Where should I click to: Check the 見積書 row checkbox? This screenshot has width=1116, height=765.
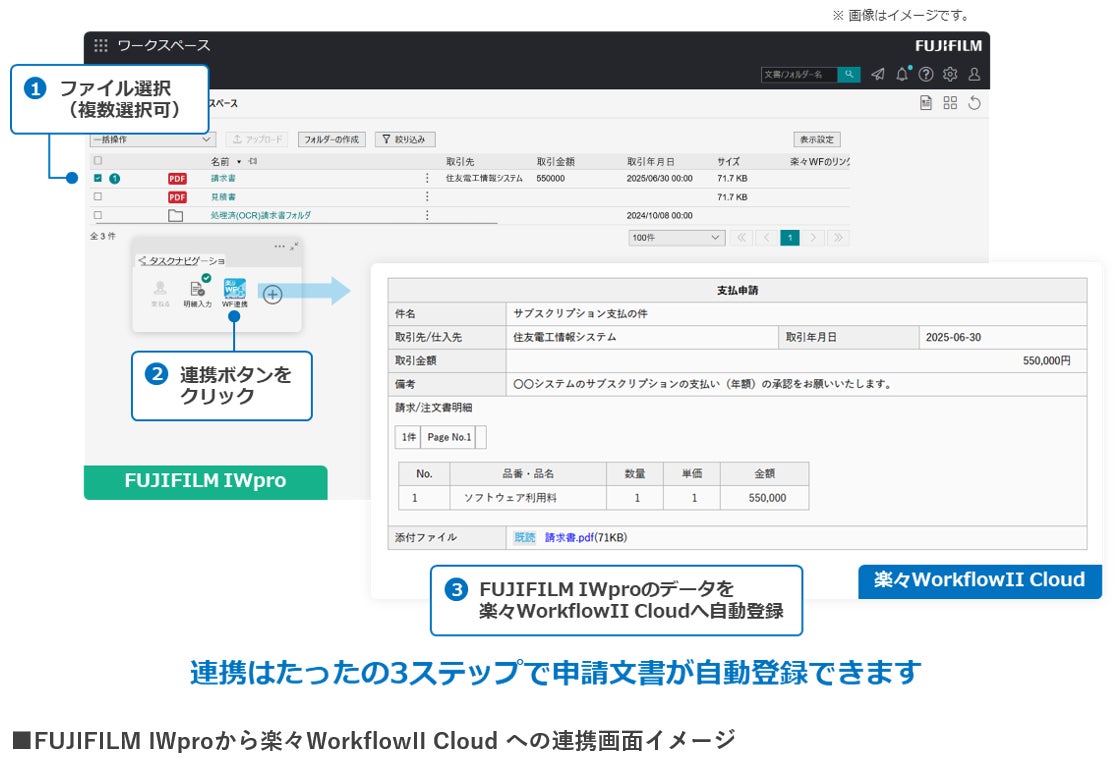[x=98, y=196]
